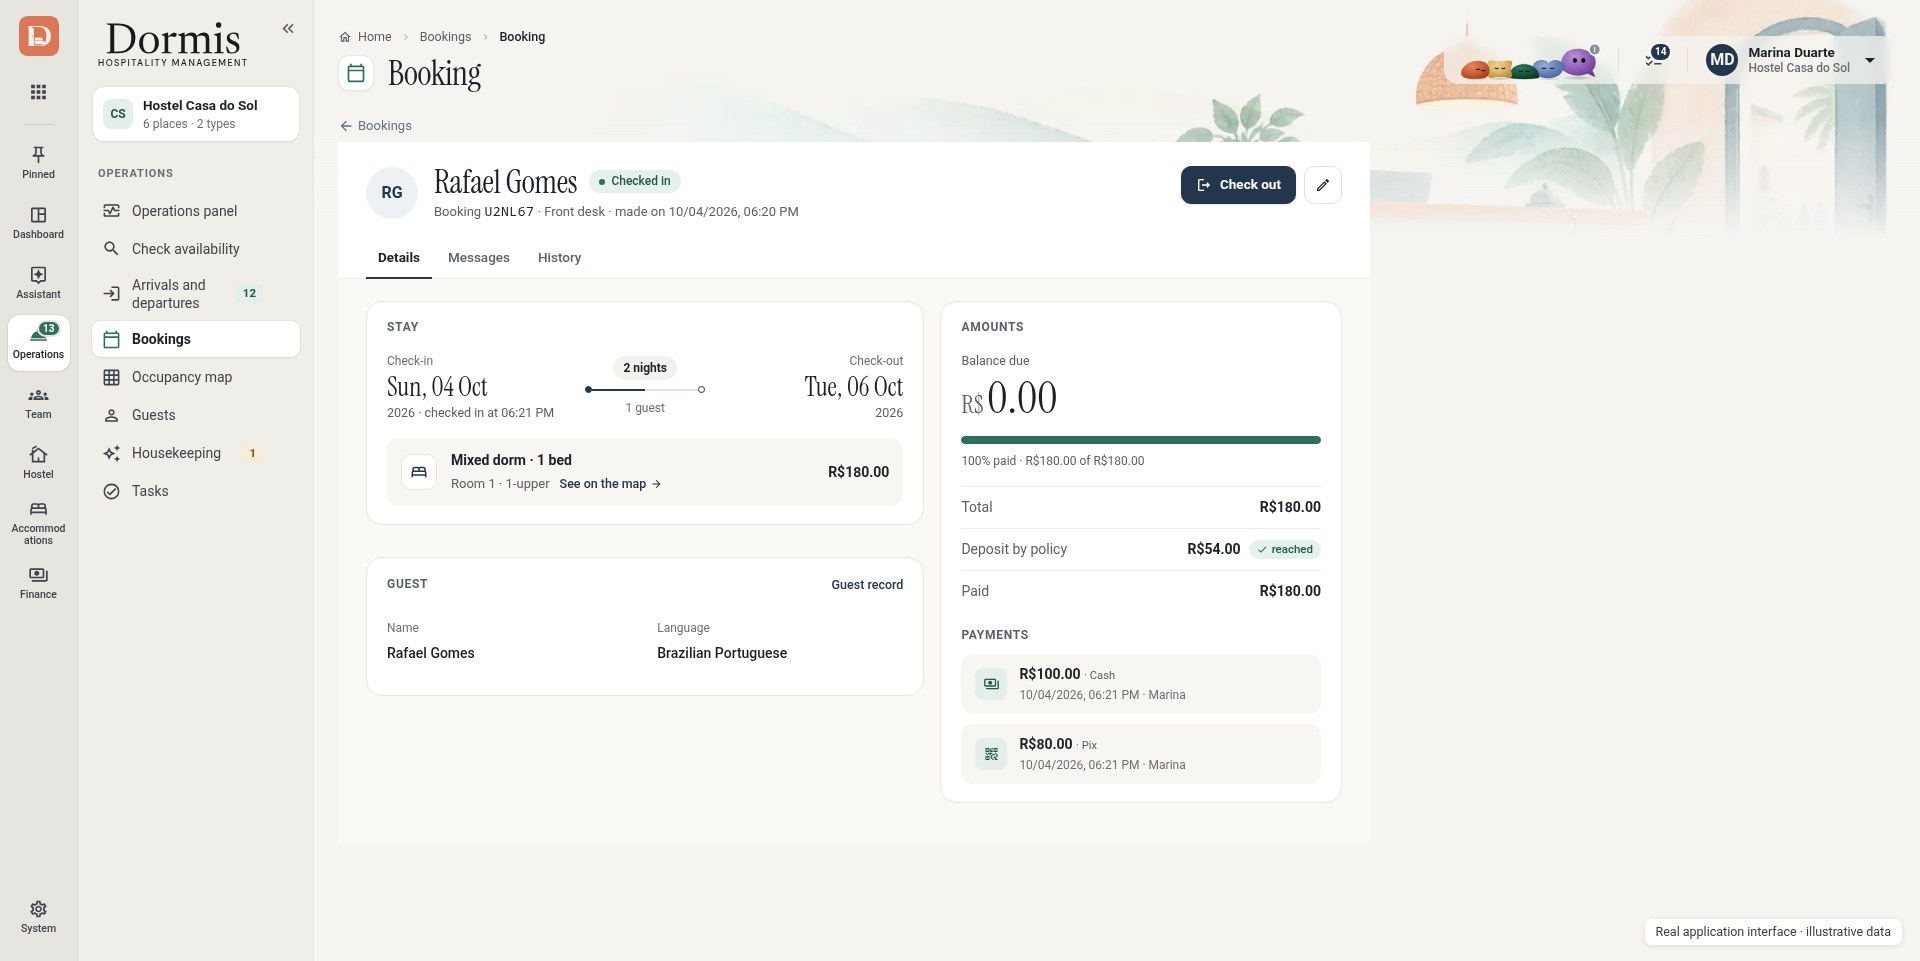Go to Dashboard in the rail

coord(38,223)
